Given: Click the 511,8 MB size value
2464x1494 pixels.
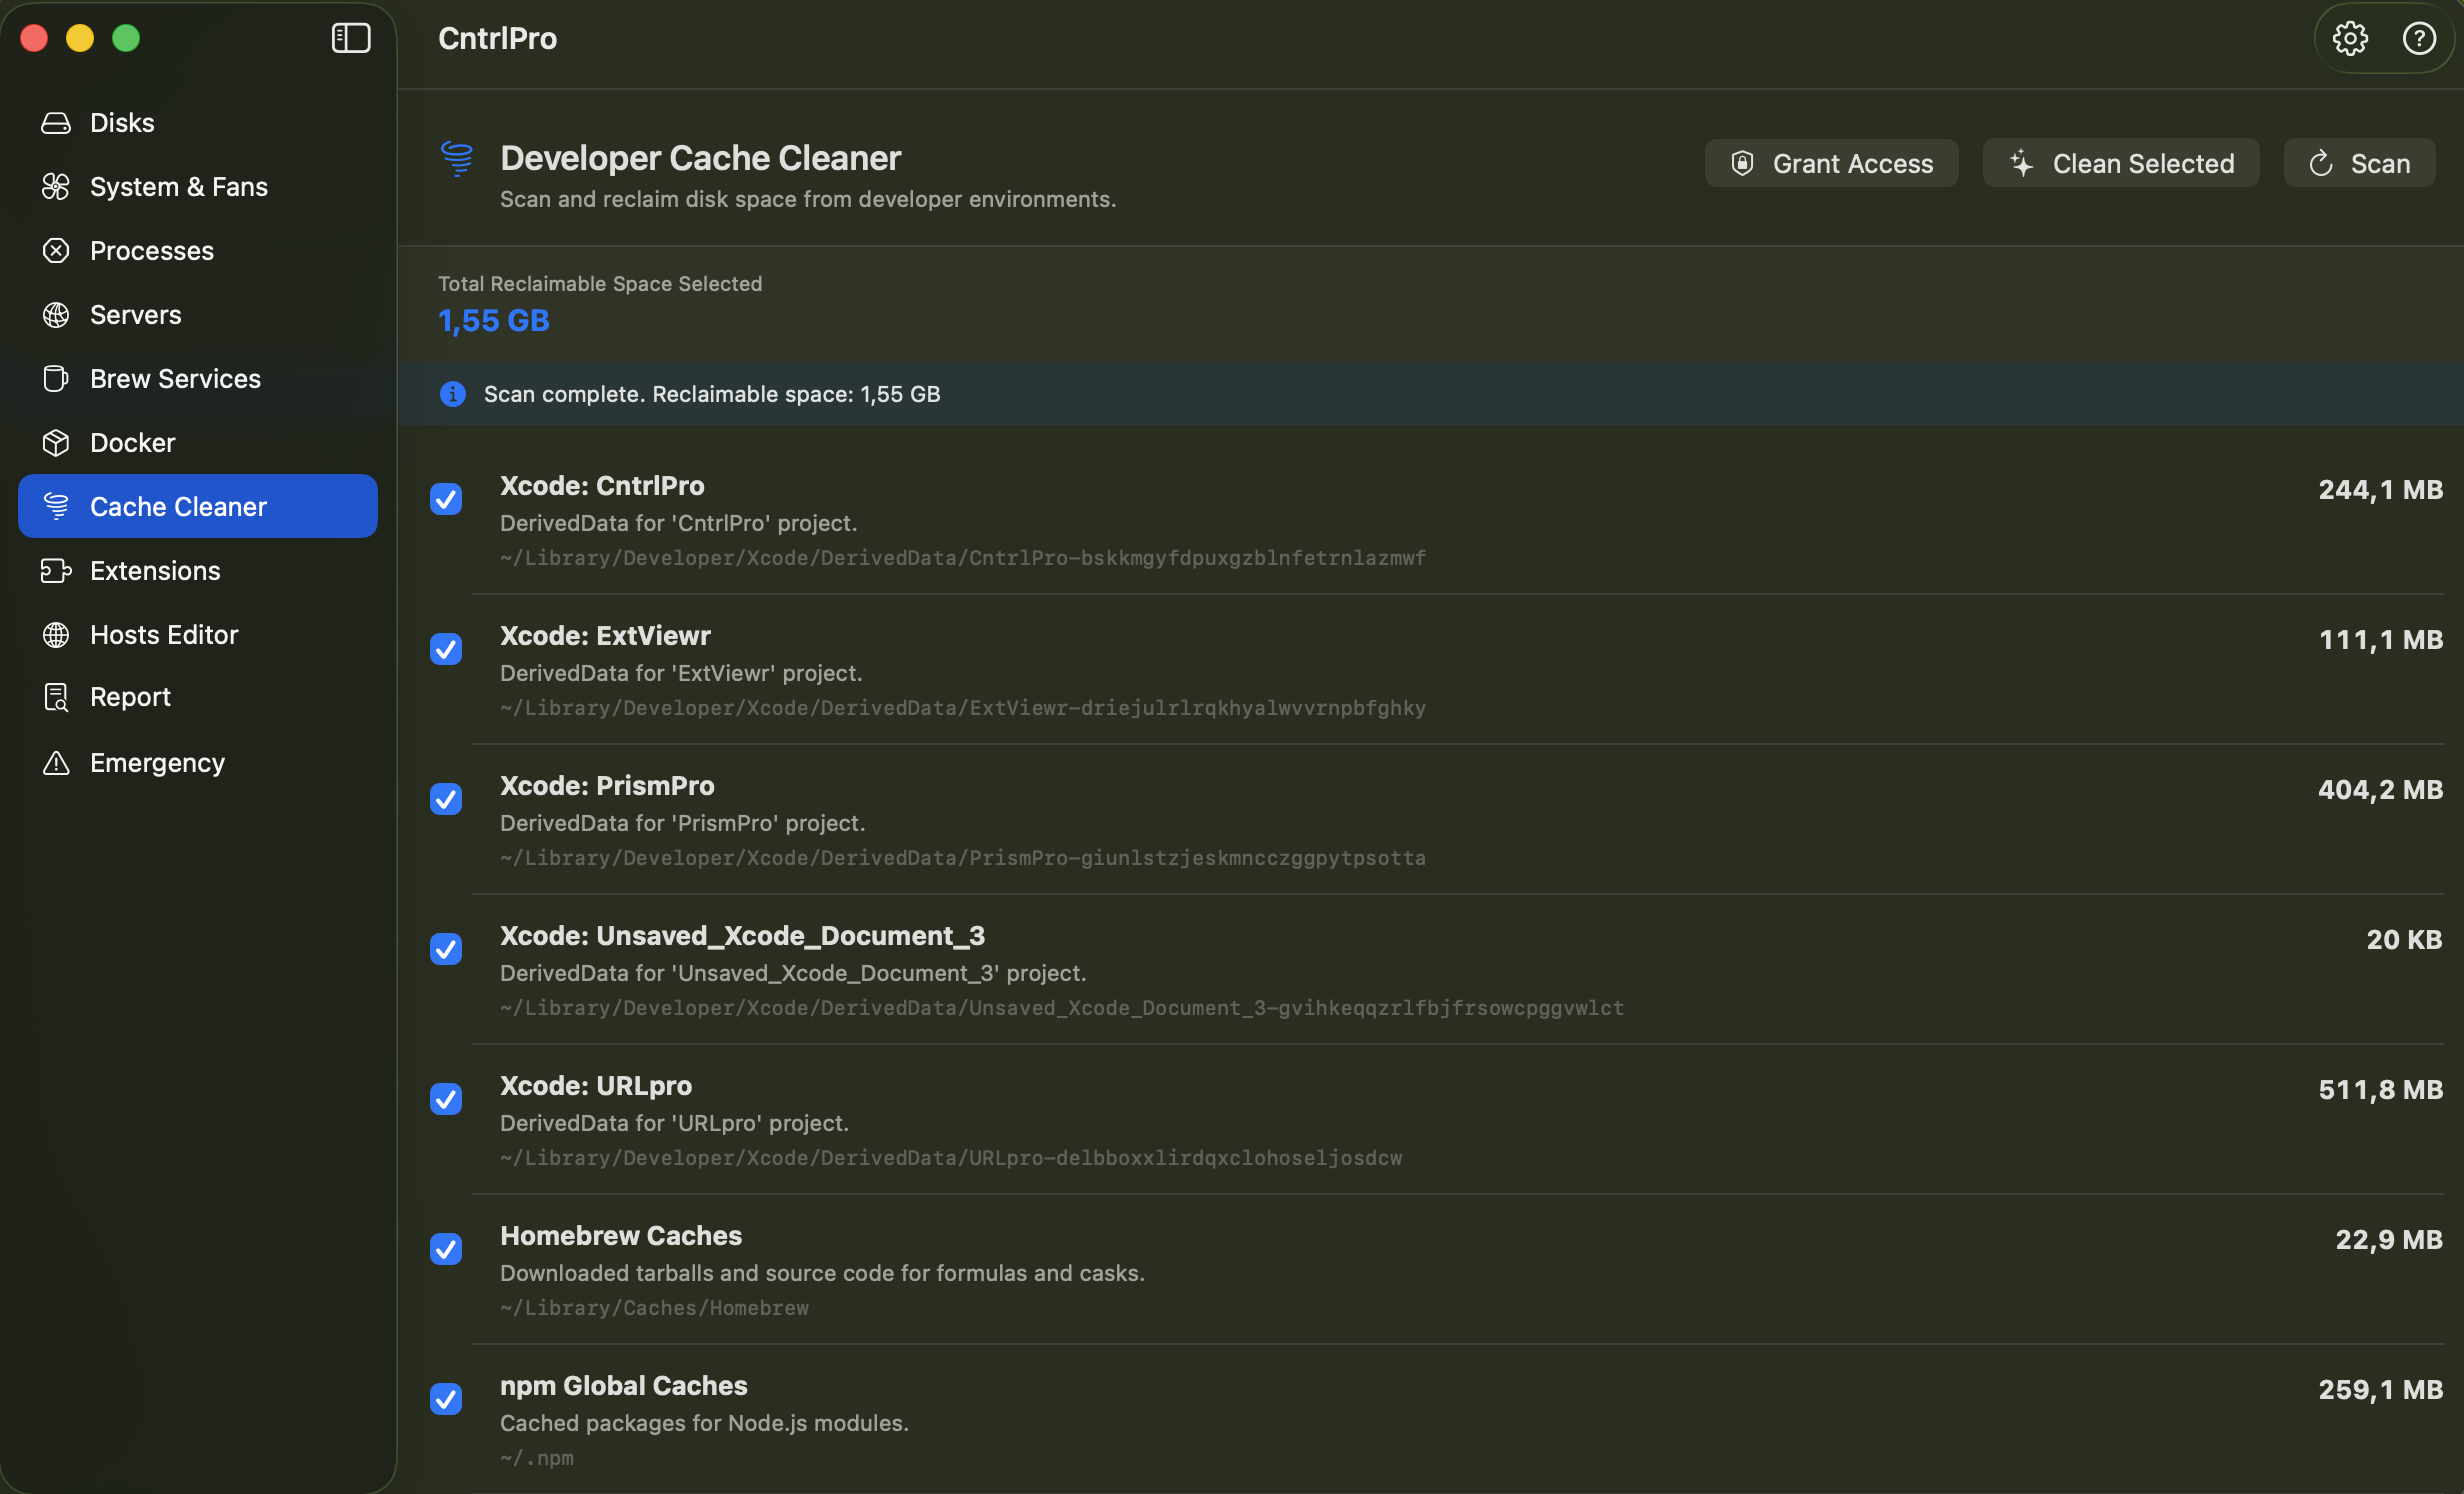Looking at the screenshot, I should click(x=2381, y=1090).
